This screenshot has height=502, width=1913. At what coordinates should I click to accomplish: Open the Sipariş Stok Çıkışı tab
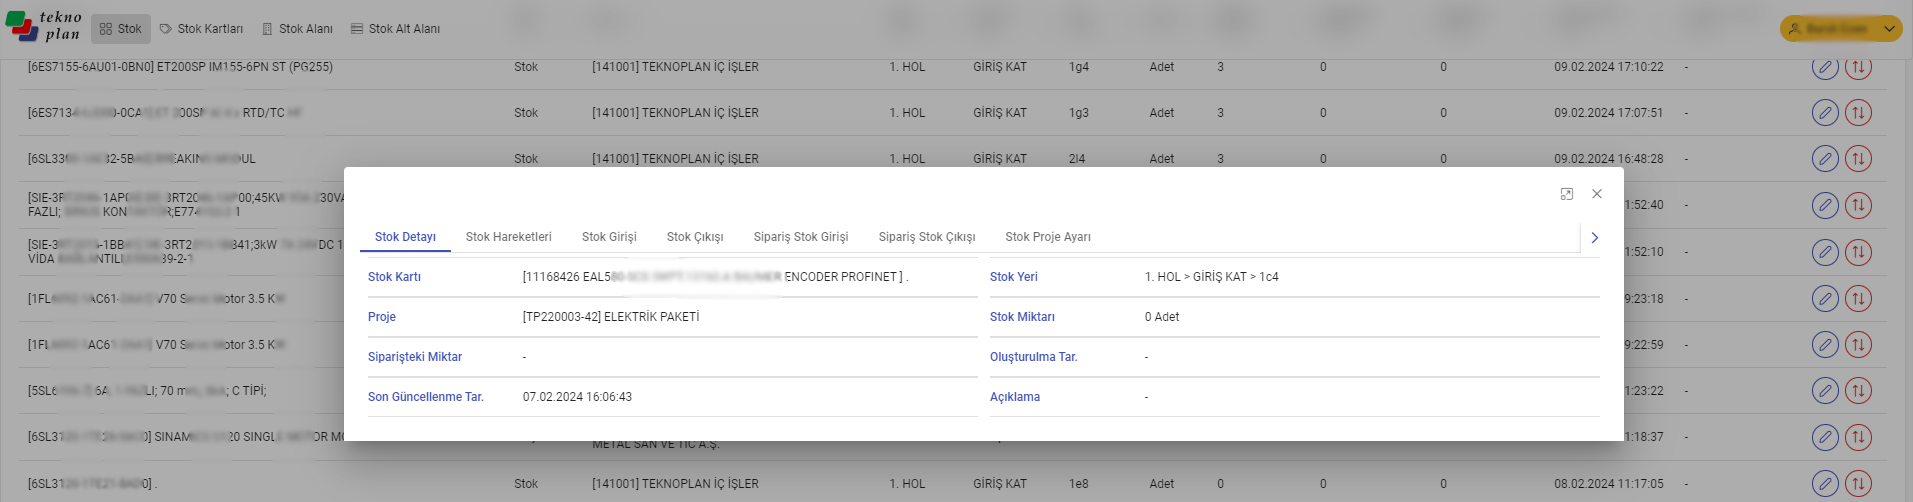(926, 237)
